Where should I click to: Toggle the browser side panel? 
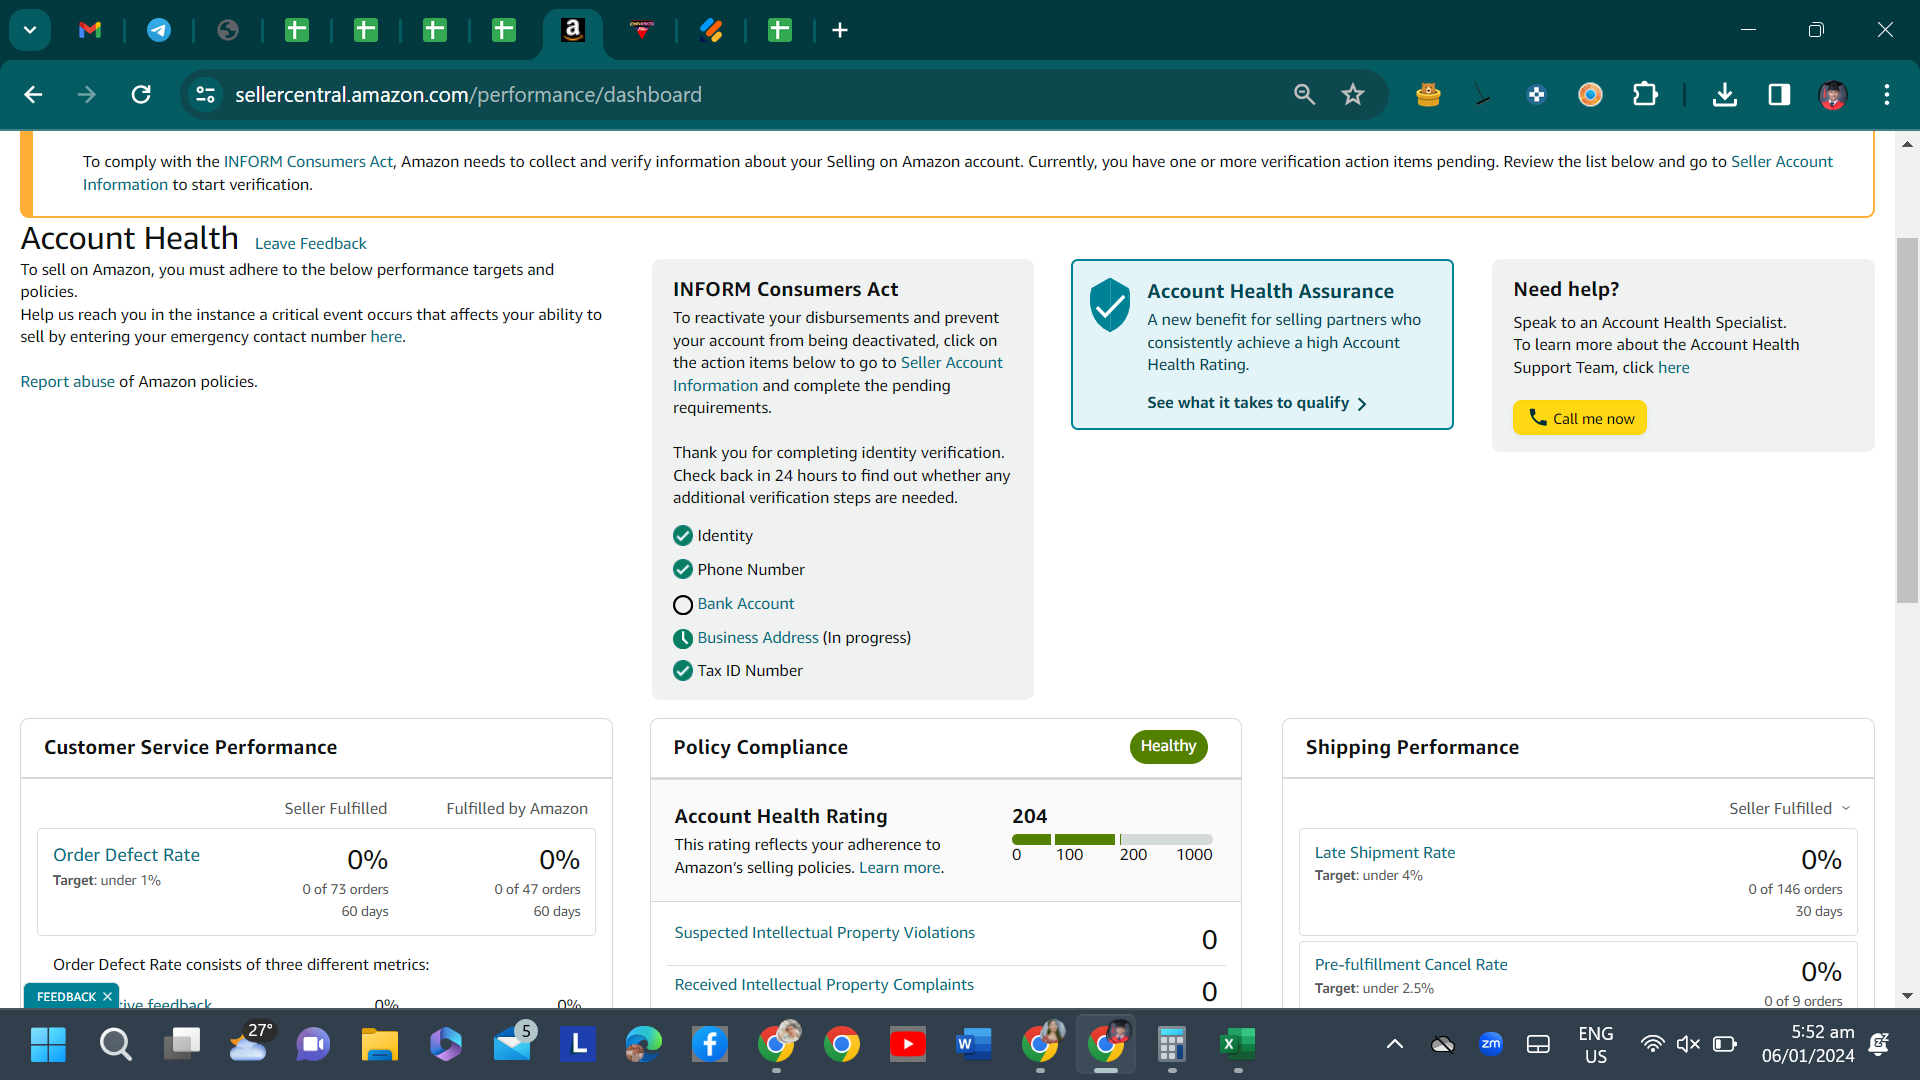point(1779,95)
